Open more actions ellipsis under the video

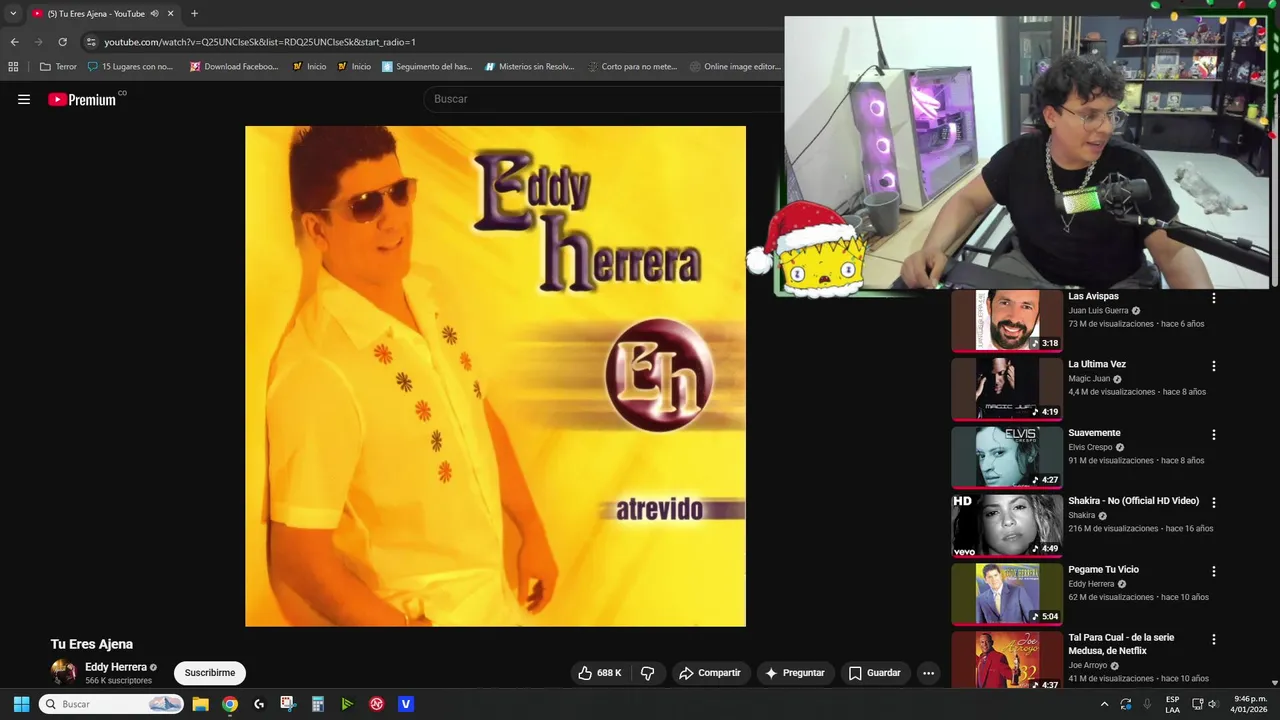928,673
